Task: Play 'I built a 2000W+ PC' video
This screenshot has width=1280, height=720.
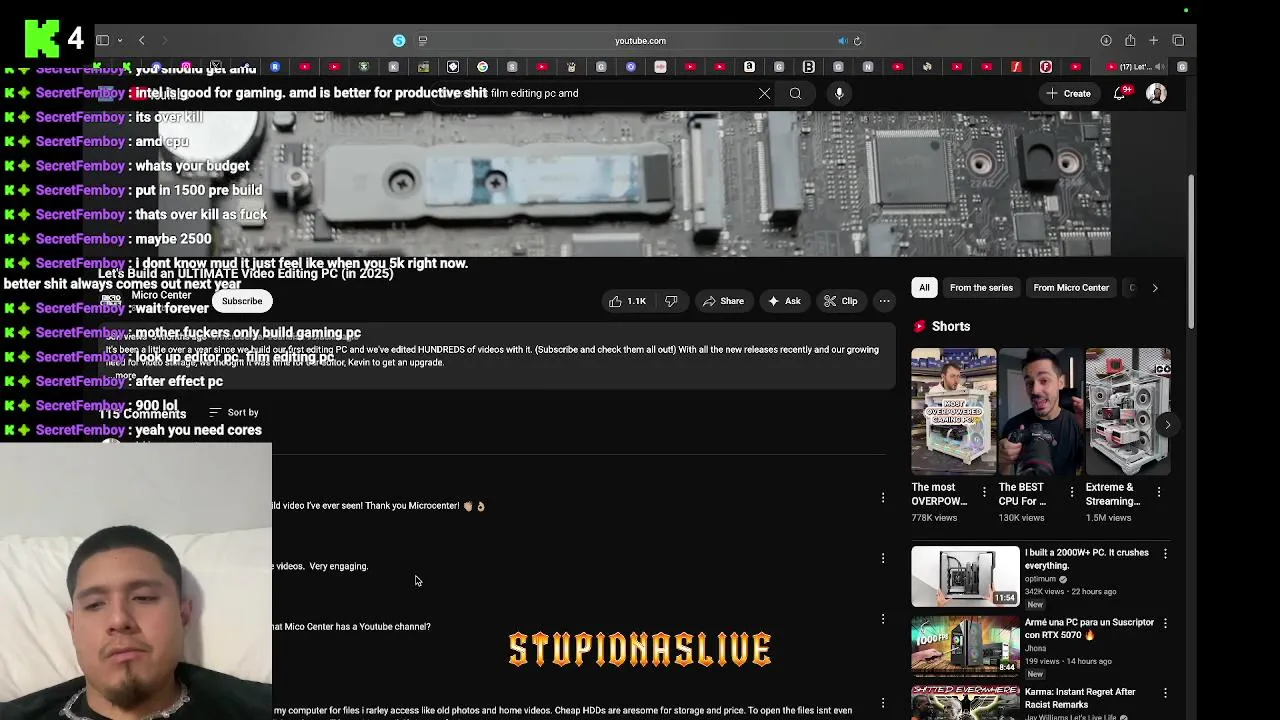Action: (965, 576)
